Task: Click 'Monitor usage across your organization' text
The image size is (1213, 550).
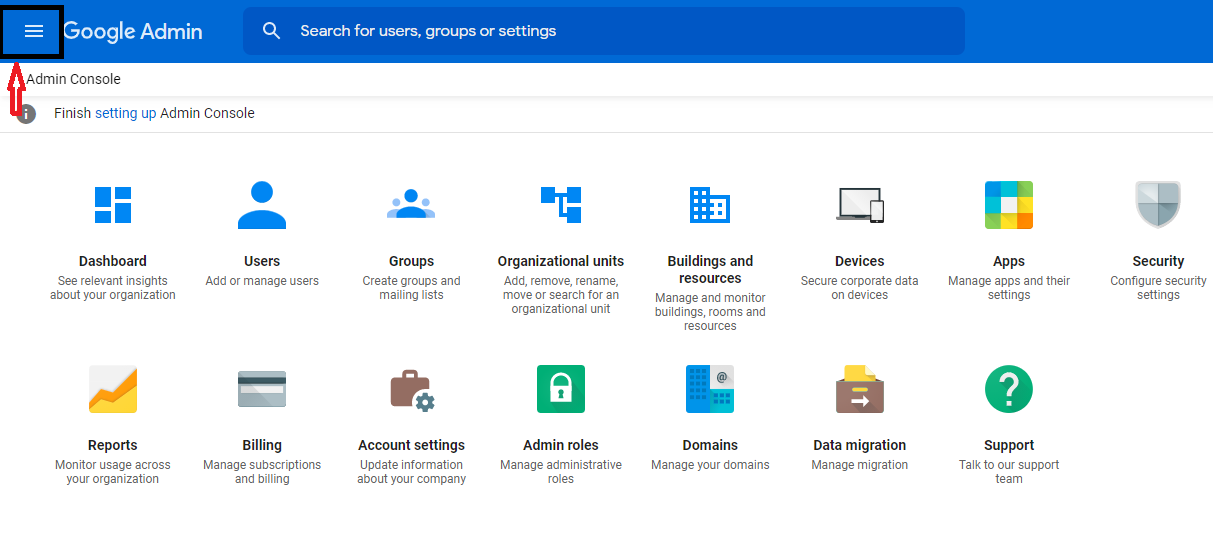Action: [113, 472]
